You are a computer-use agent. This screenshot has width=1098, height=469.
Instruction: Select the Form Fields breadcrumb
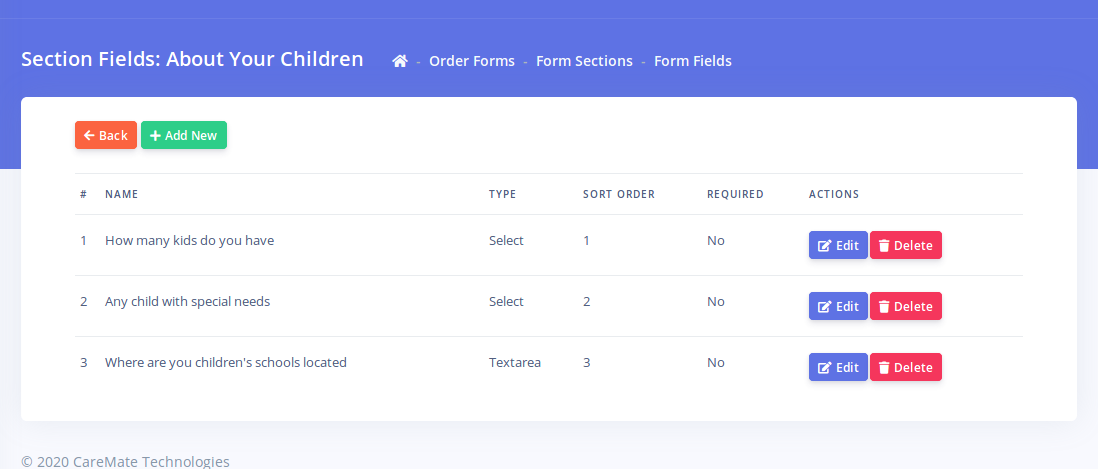[x=692, y=61]
